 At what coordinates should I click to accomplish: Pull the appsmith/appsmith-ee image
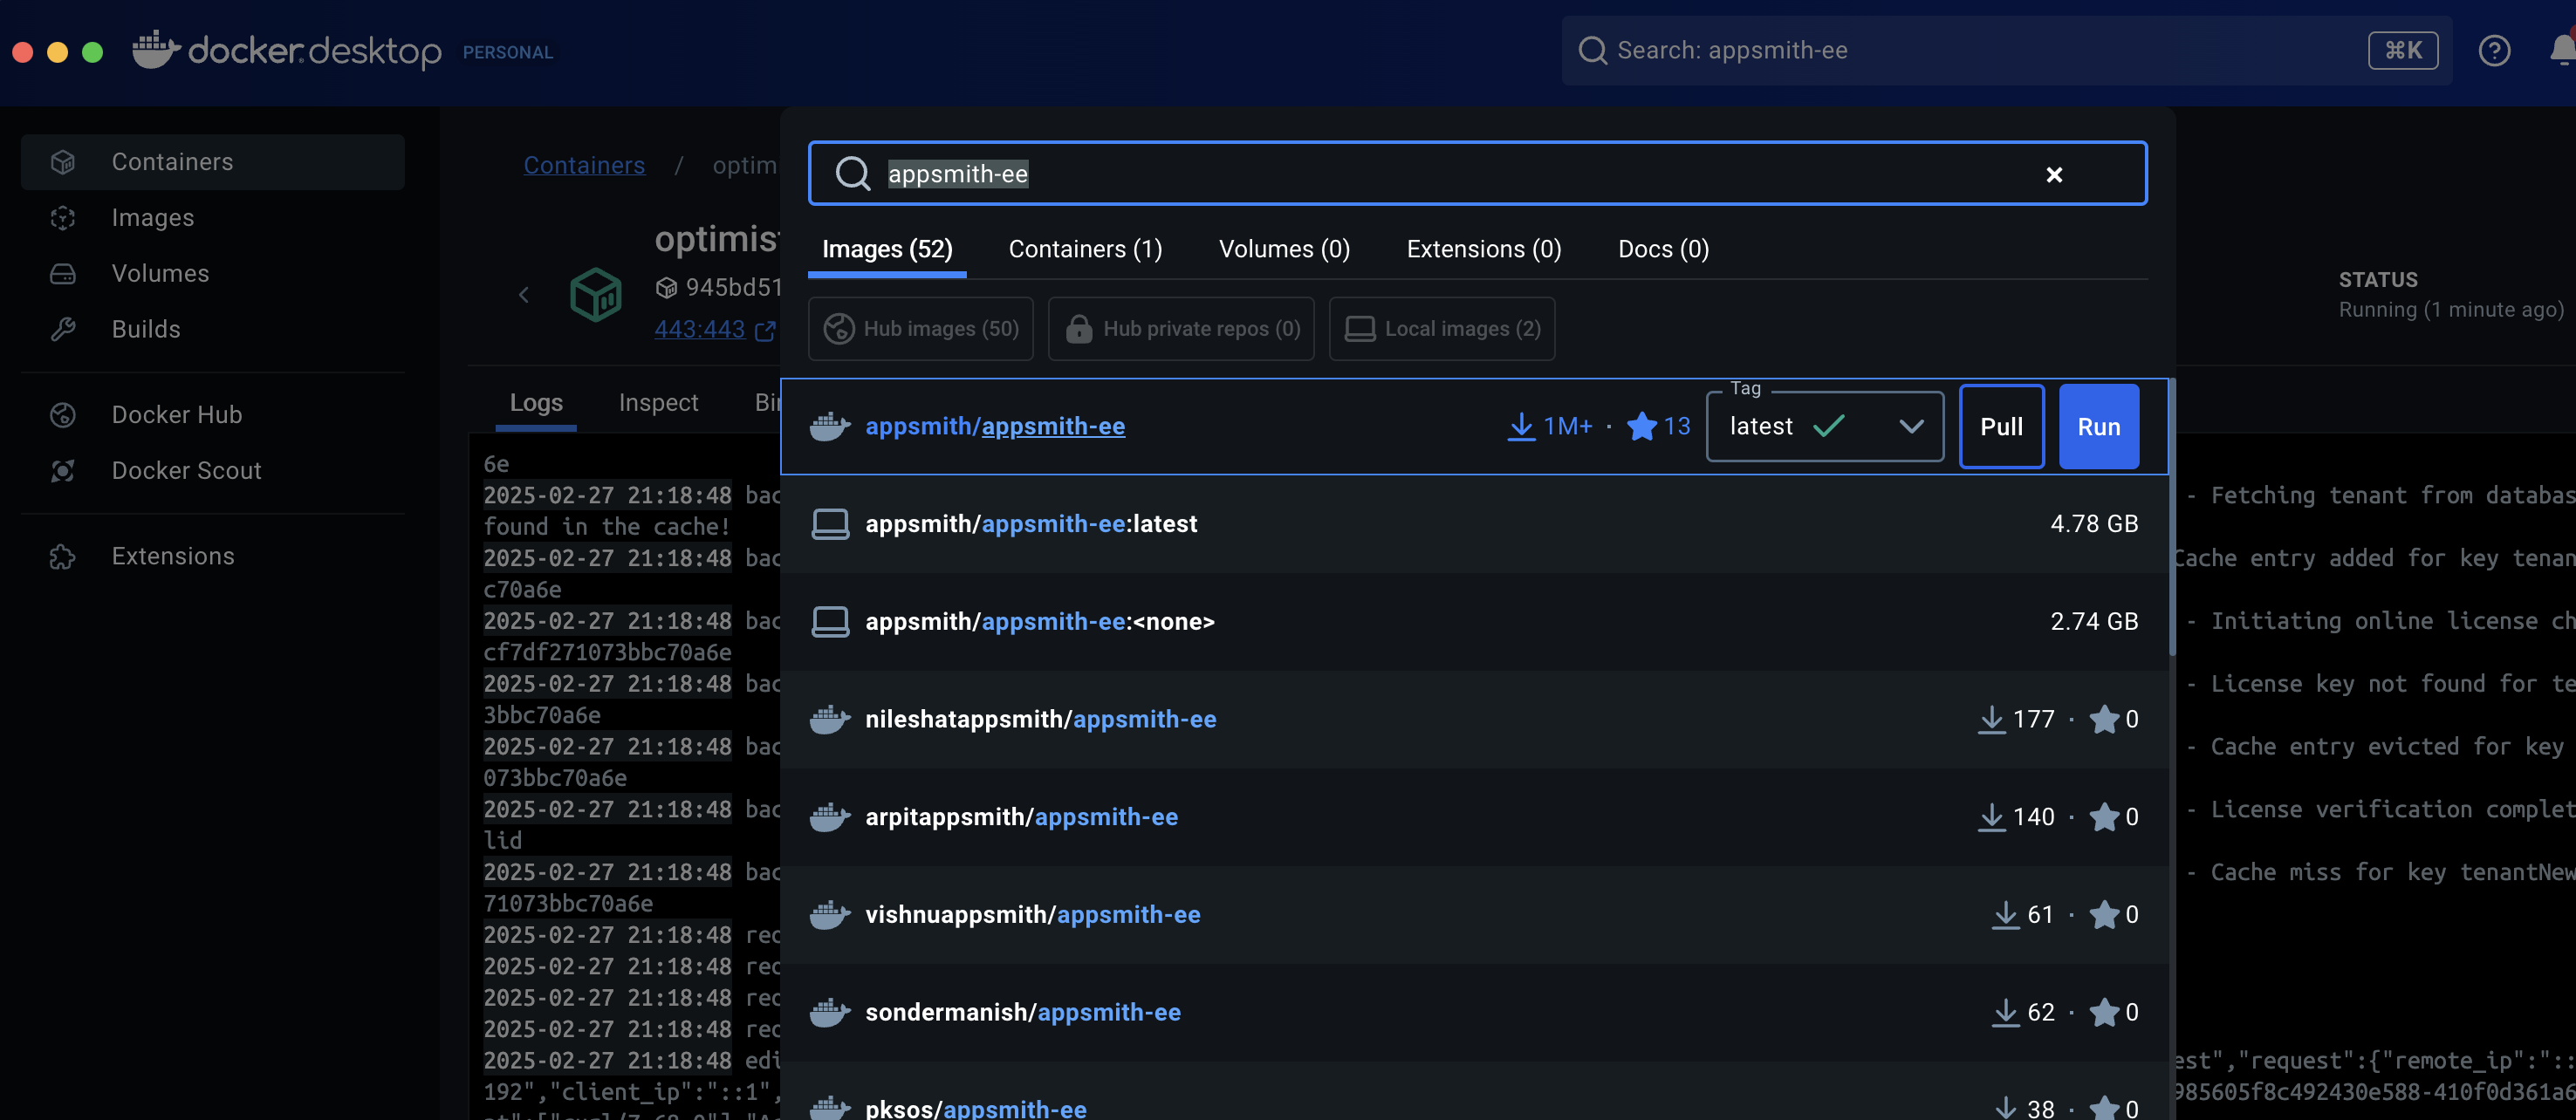point(2001,426)
